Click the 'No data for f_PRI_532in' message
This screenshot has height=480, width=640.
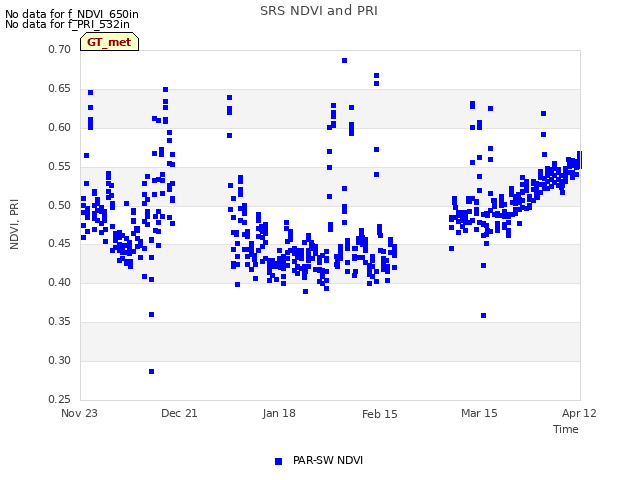click(x=67, y=24)
